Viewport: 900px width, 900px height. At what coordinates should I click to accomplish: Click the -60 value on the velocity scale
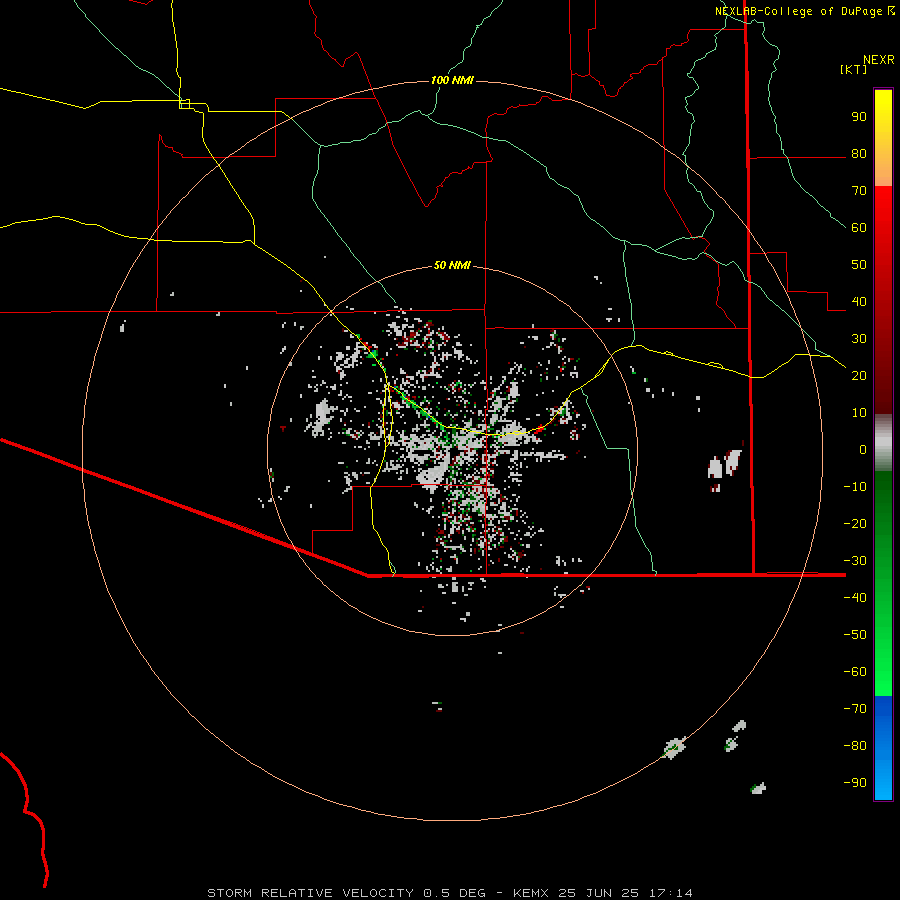click(x=855, y=672)
